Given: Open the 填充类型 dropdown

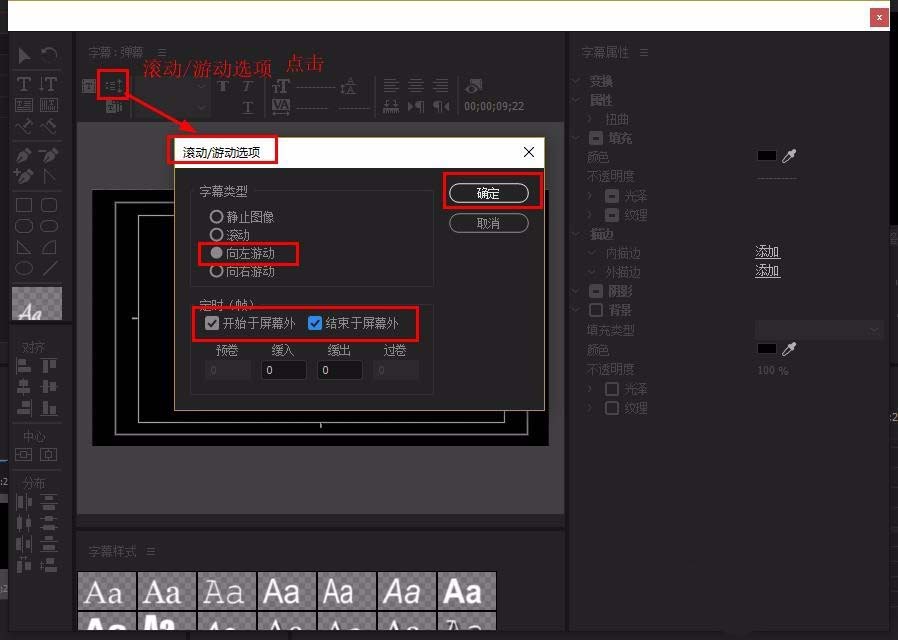Looking at the screenshot, I should 818,330.
